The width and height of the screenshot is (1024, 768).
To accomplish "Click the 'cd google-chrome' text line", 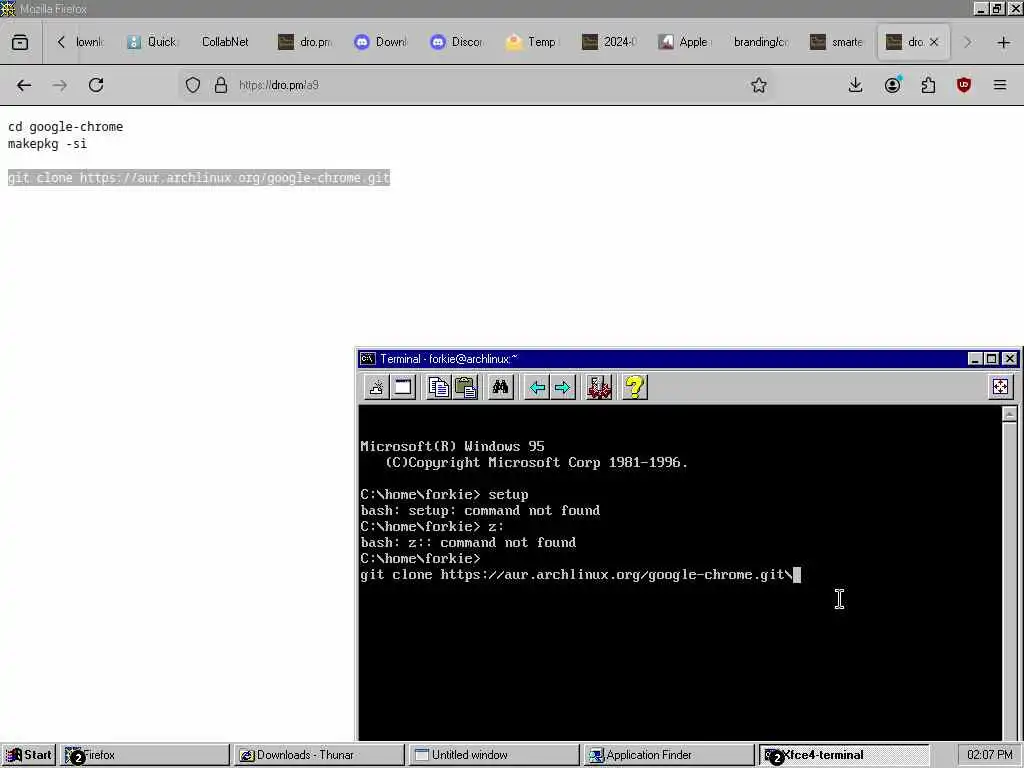I will click(x=65, y=127).
